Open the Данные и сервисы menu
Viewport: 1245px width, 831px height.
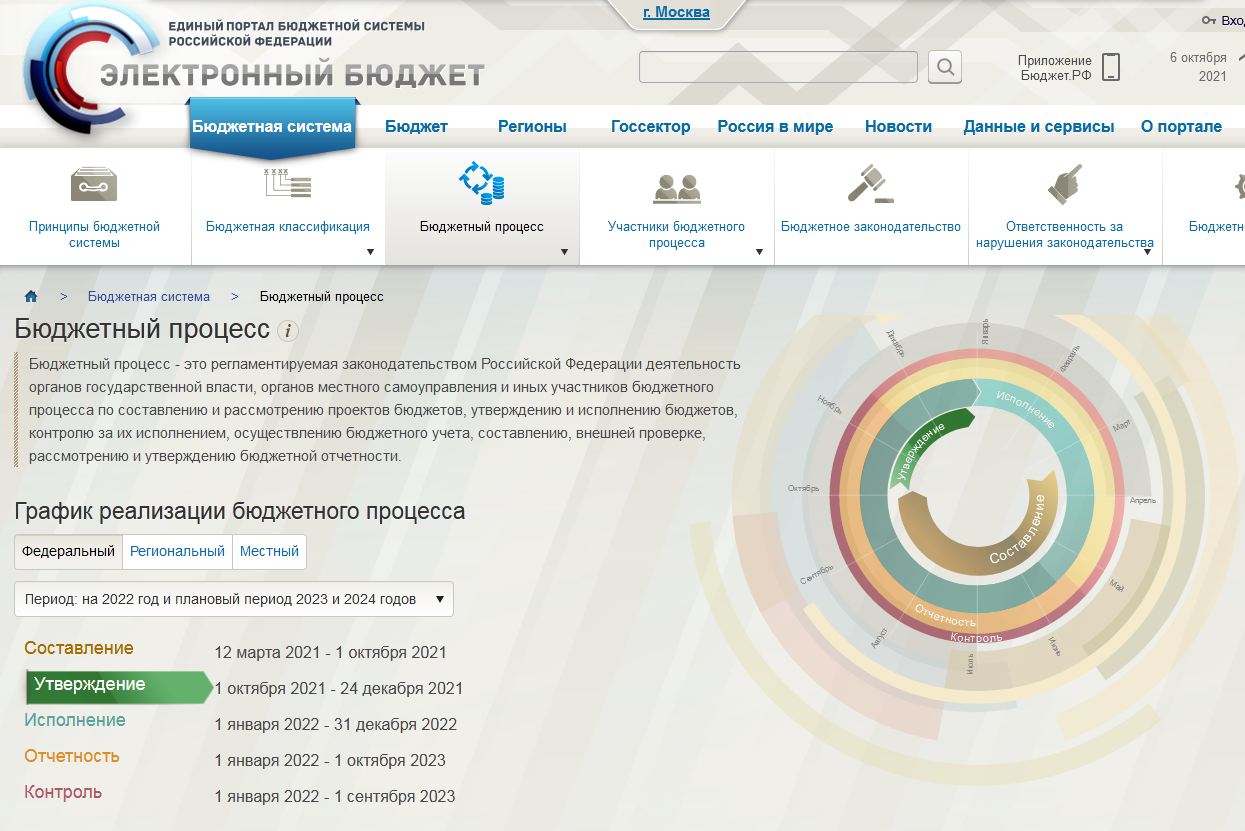click(1038, 126)
